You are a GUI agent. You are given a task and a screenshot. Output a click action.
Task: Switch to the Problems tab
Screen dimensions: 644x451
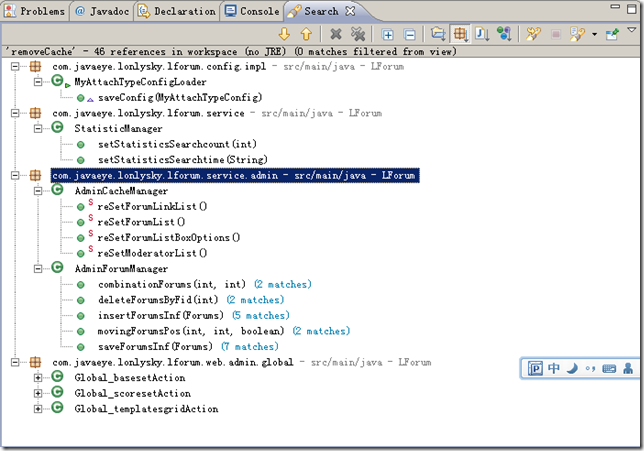pos(34,11)
